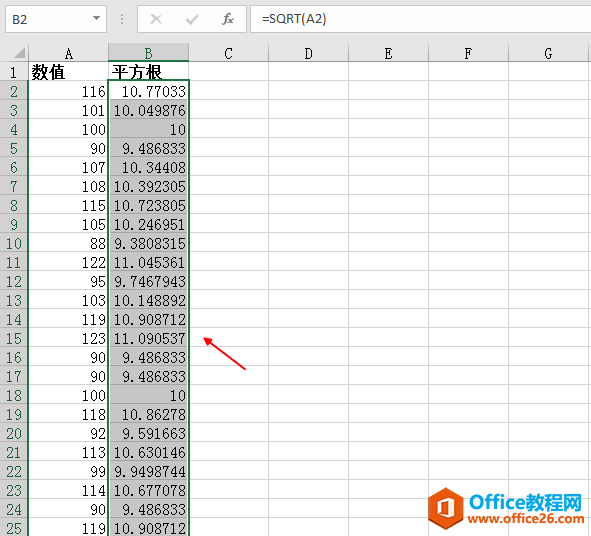Click cell B19 containing 10.86278
The width and height of the screenshot is (591, 536).
click(149, 414)
